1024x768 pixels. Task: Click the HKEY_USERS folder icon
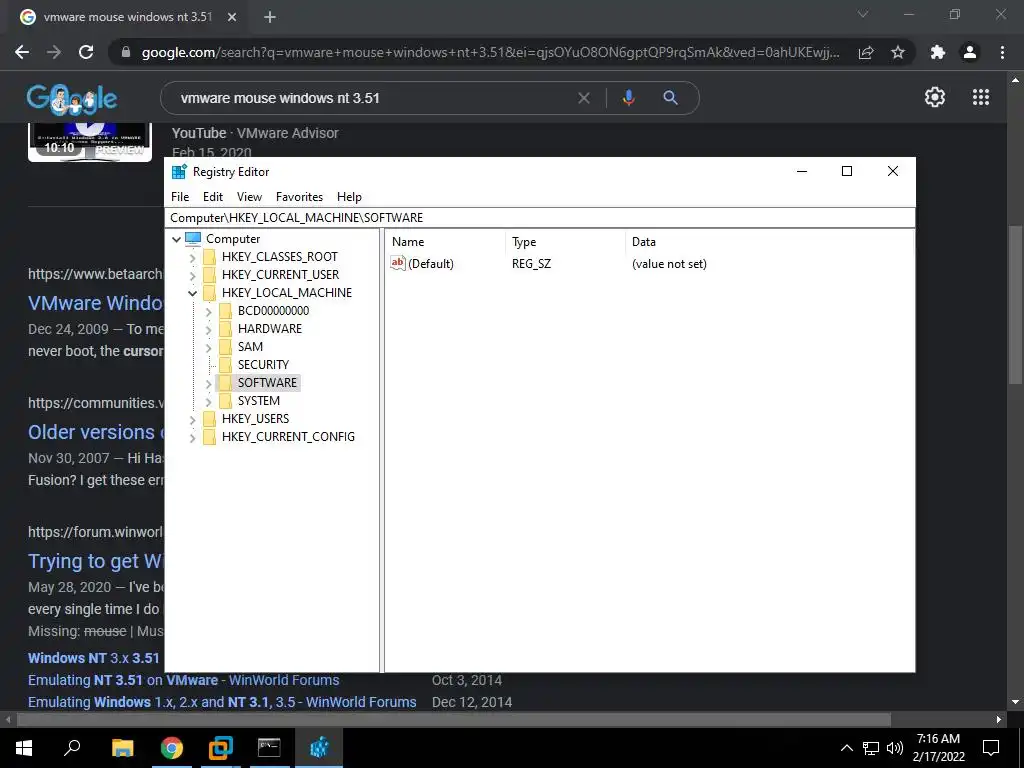(210, 419)
